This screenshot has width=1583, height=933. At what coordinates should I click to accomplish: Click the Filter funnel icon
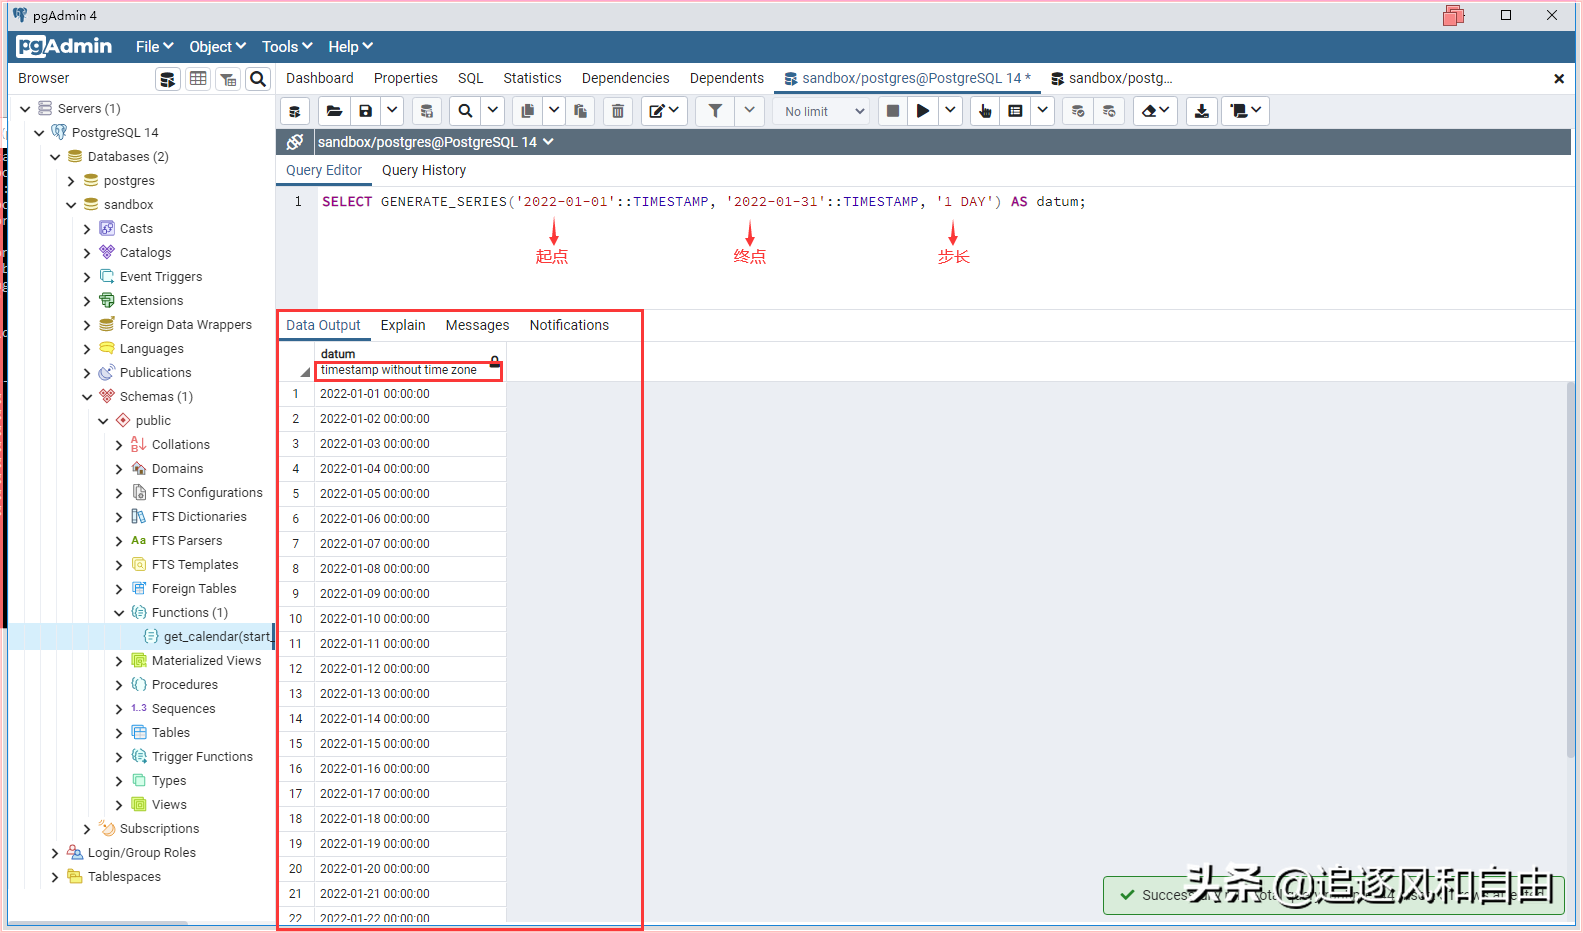pyautogui.click(x=715, y=111)
